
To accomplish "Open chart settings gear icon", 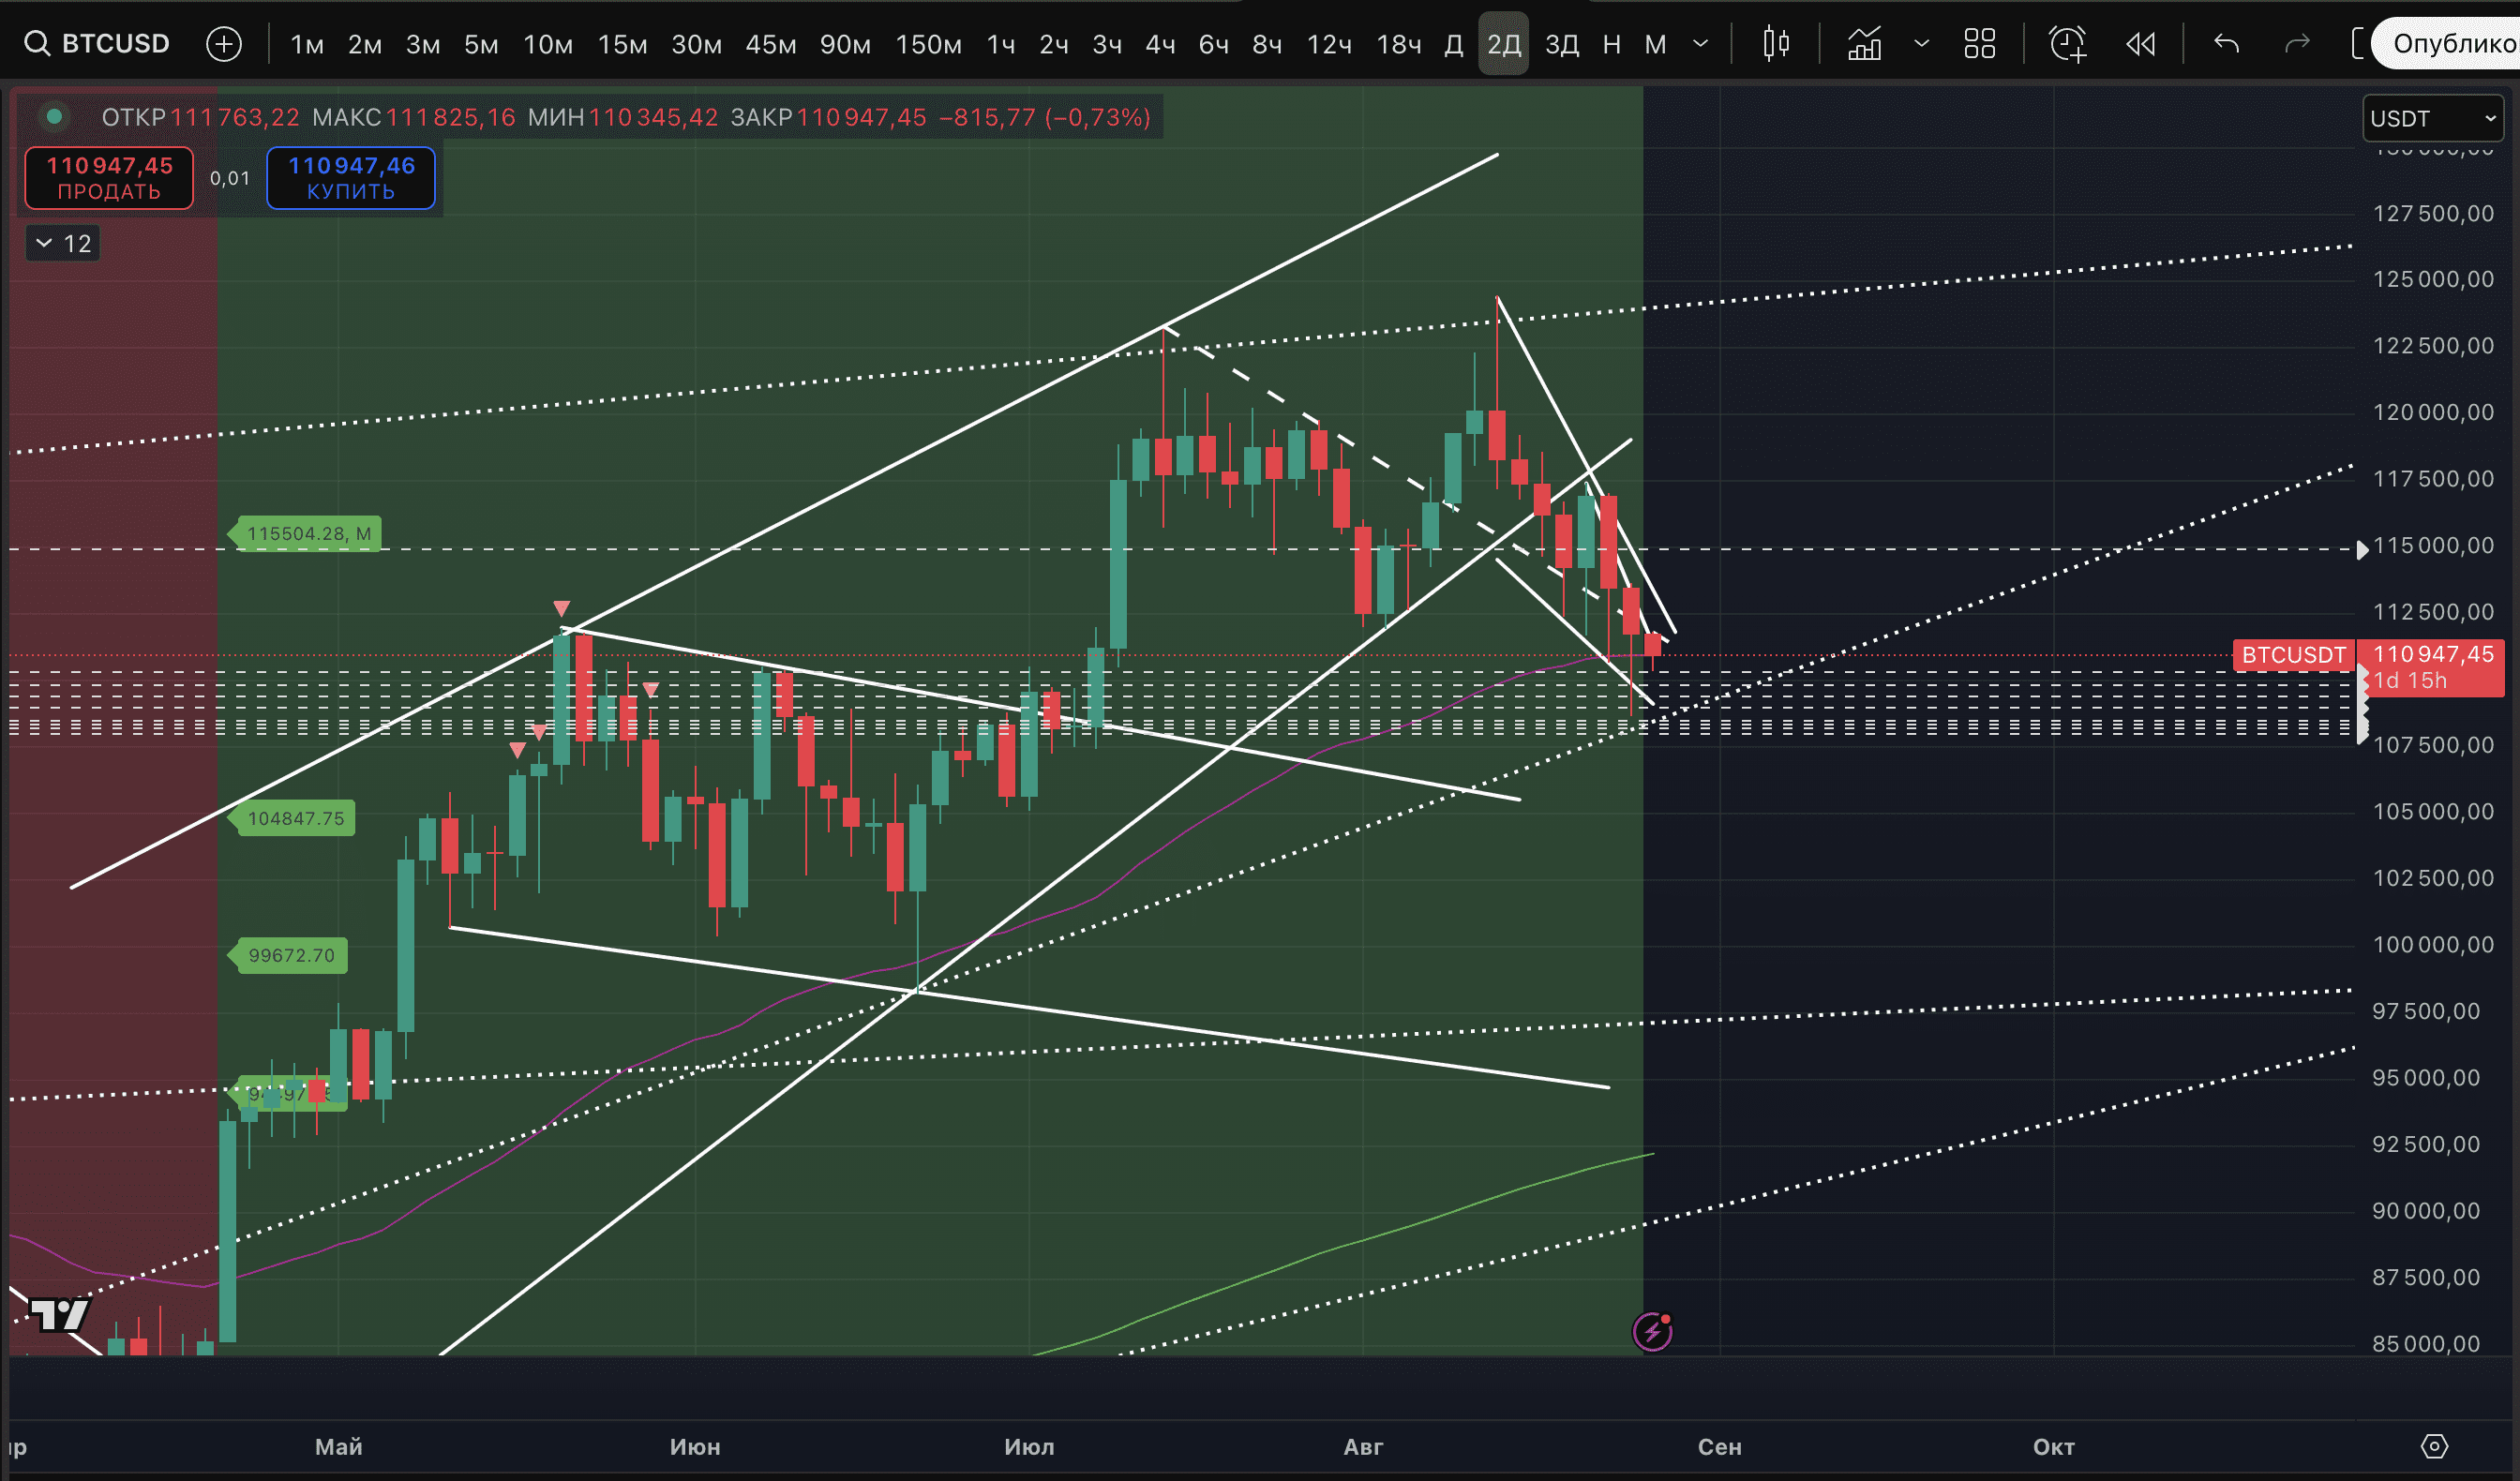I will [x=2434, y=1446].
